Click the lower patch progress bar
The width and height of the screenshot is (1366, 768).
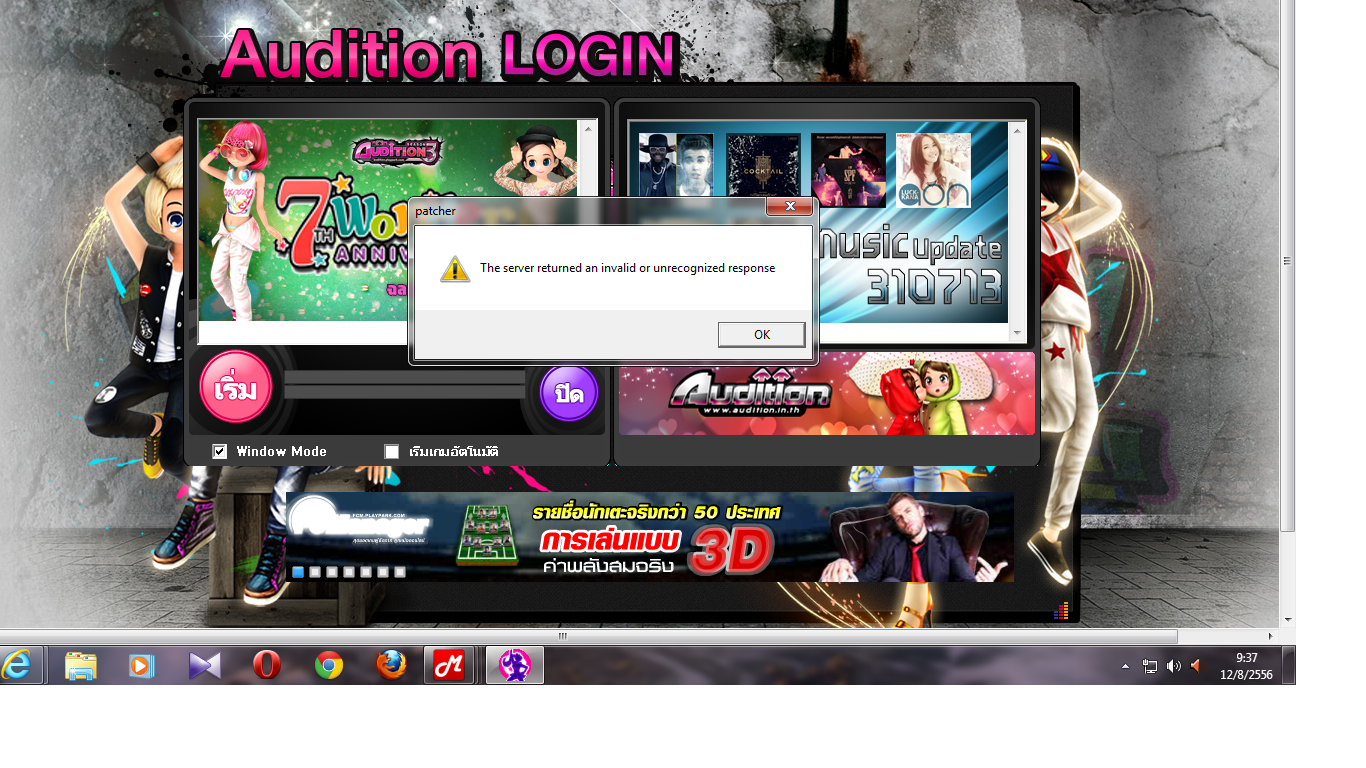[x=405, y=392]
